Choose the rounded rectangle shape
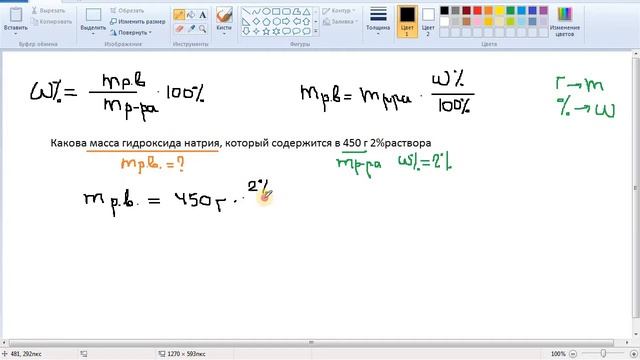The width and height of the screenshot is (640, 360). point(286,11)
